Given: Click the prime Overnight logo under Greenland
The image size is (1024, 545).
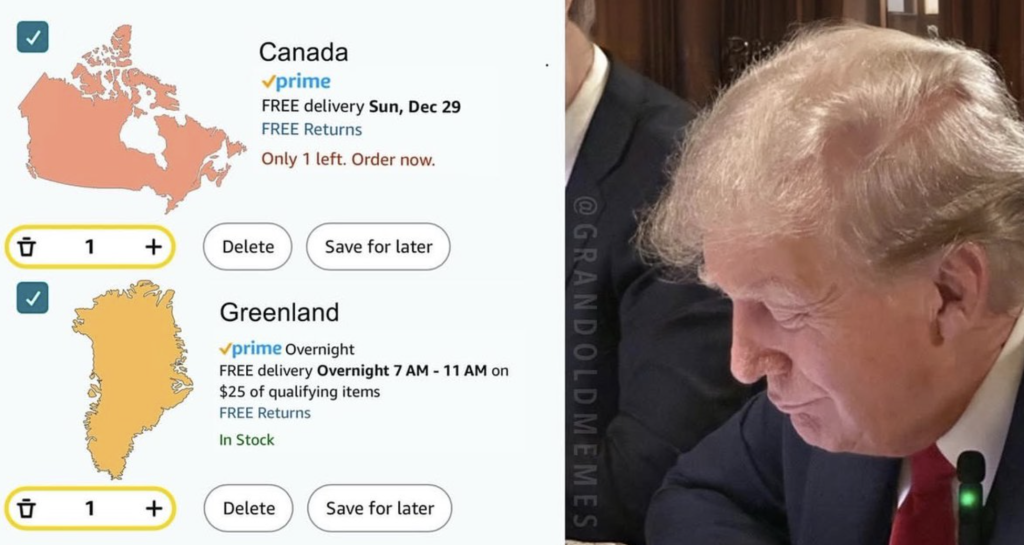Looking at the screenshot, I should click(287, 349).
